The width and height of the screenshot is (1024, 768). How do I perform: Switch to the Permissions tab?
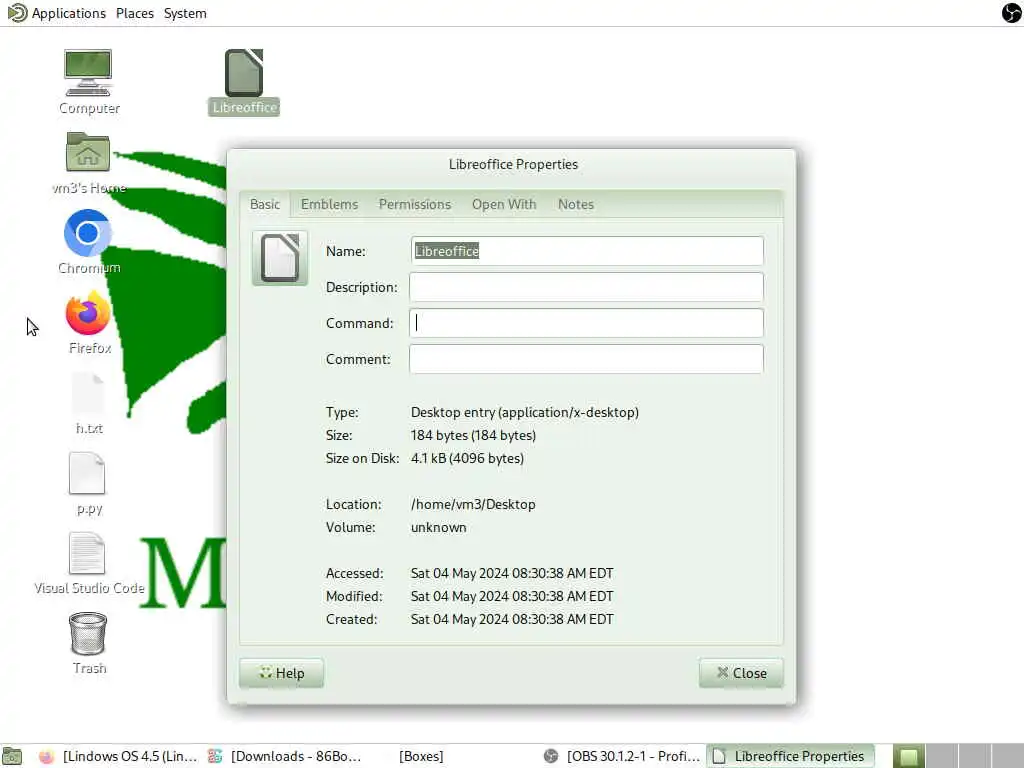[415, 204]
